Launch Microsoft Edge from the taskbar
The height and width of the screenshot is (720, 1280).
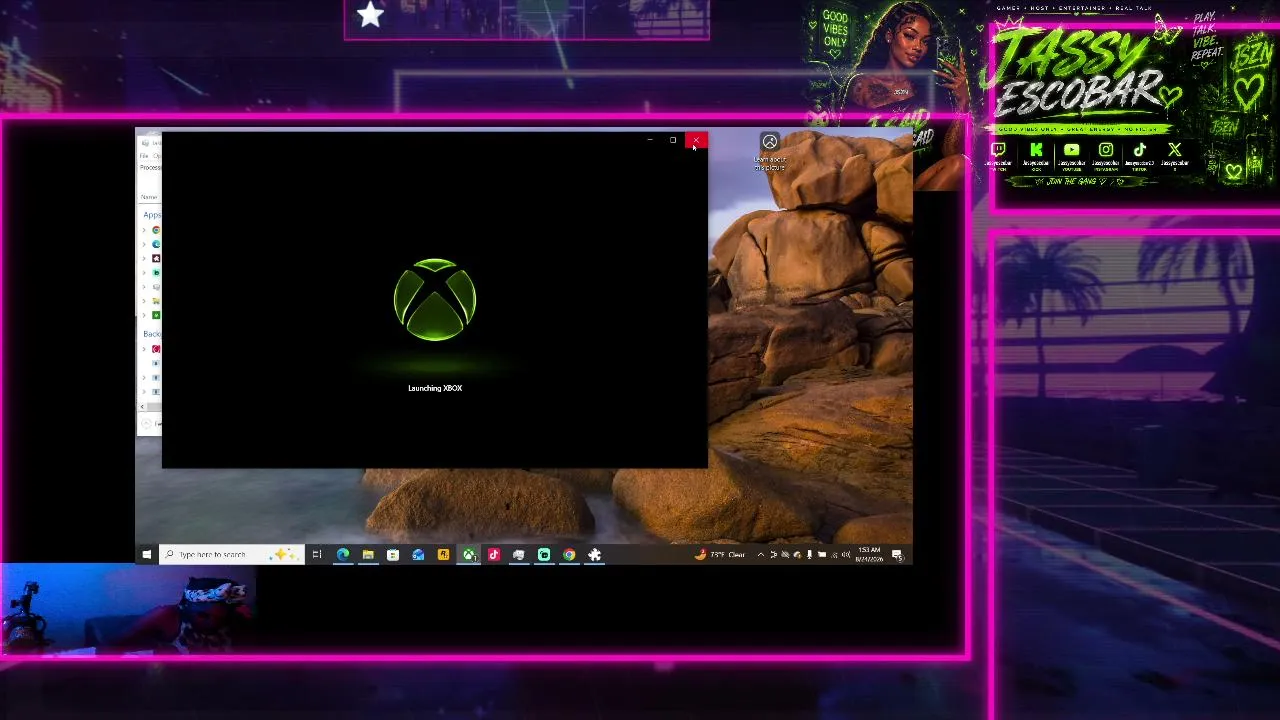click(343, 555)
